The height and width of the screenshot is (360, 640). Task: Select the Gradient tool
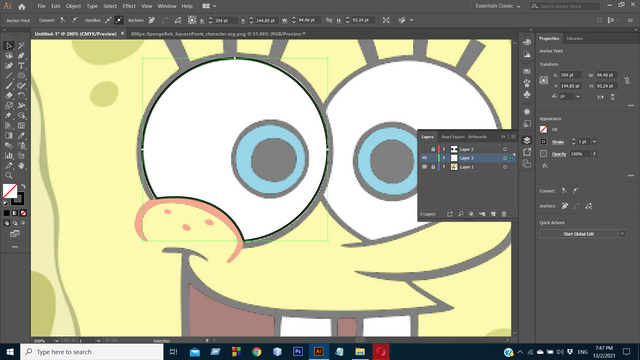click(x=9, y=136)
